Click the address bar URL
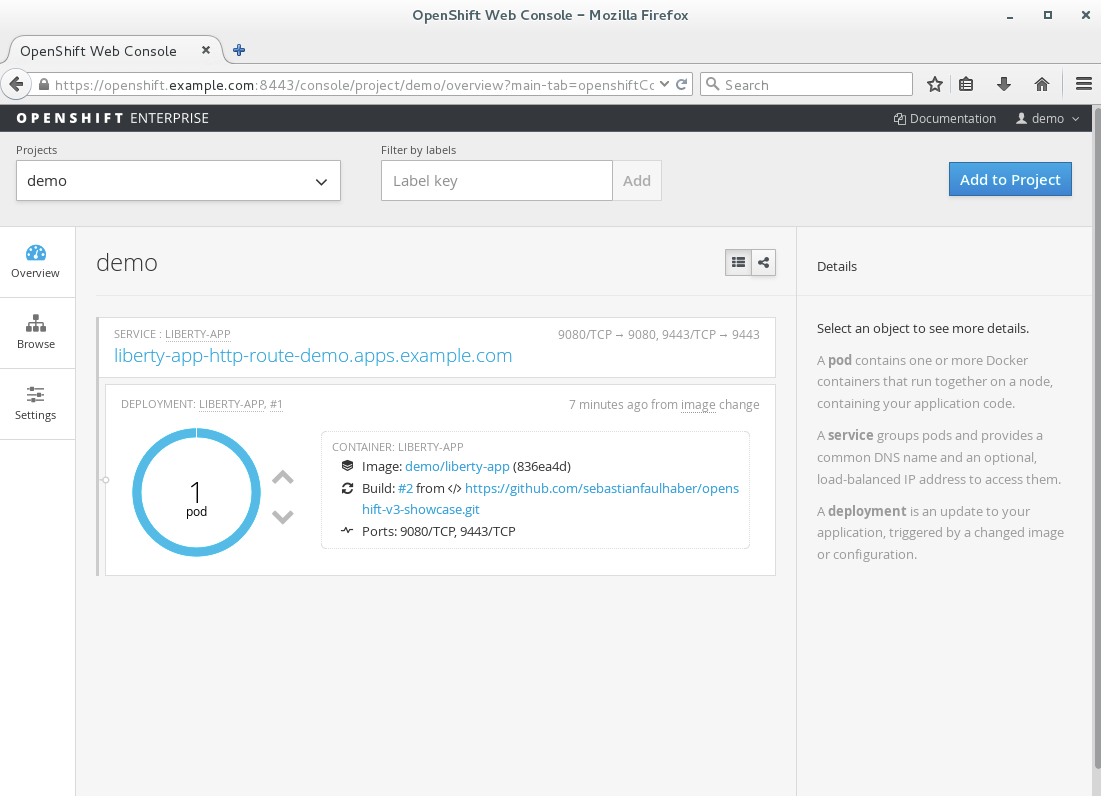The height and width of the screenshot is (796, 1101). tap(355, 85)
